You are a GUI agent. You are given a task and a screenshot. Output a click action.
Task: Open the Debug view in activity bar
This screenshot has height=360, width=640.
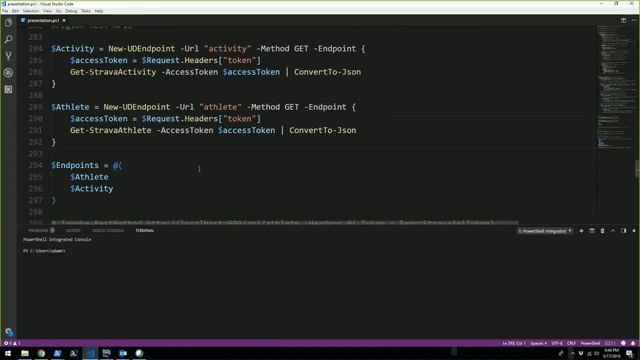[8, 73]
